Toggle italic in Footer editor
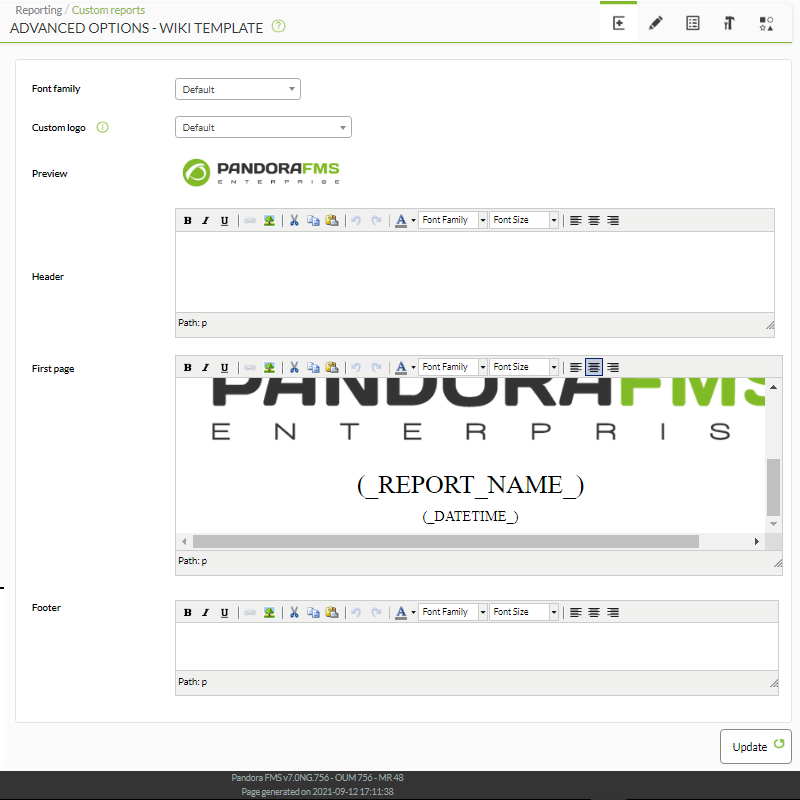This screenshot has height=800, width=800. 206,612
